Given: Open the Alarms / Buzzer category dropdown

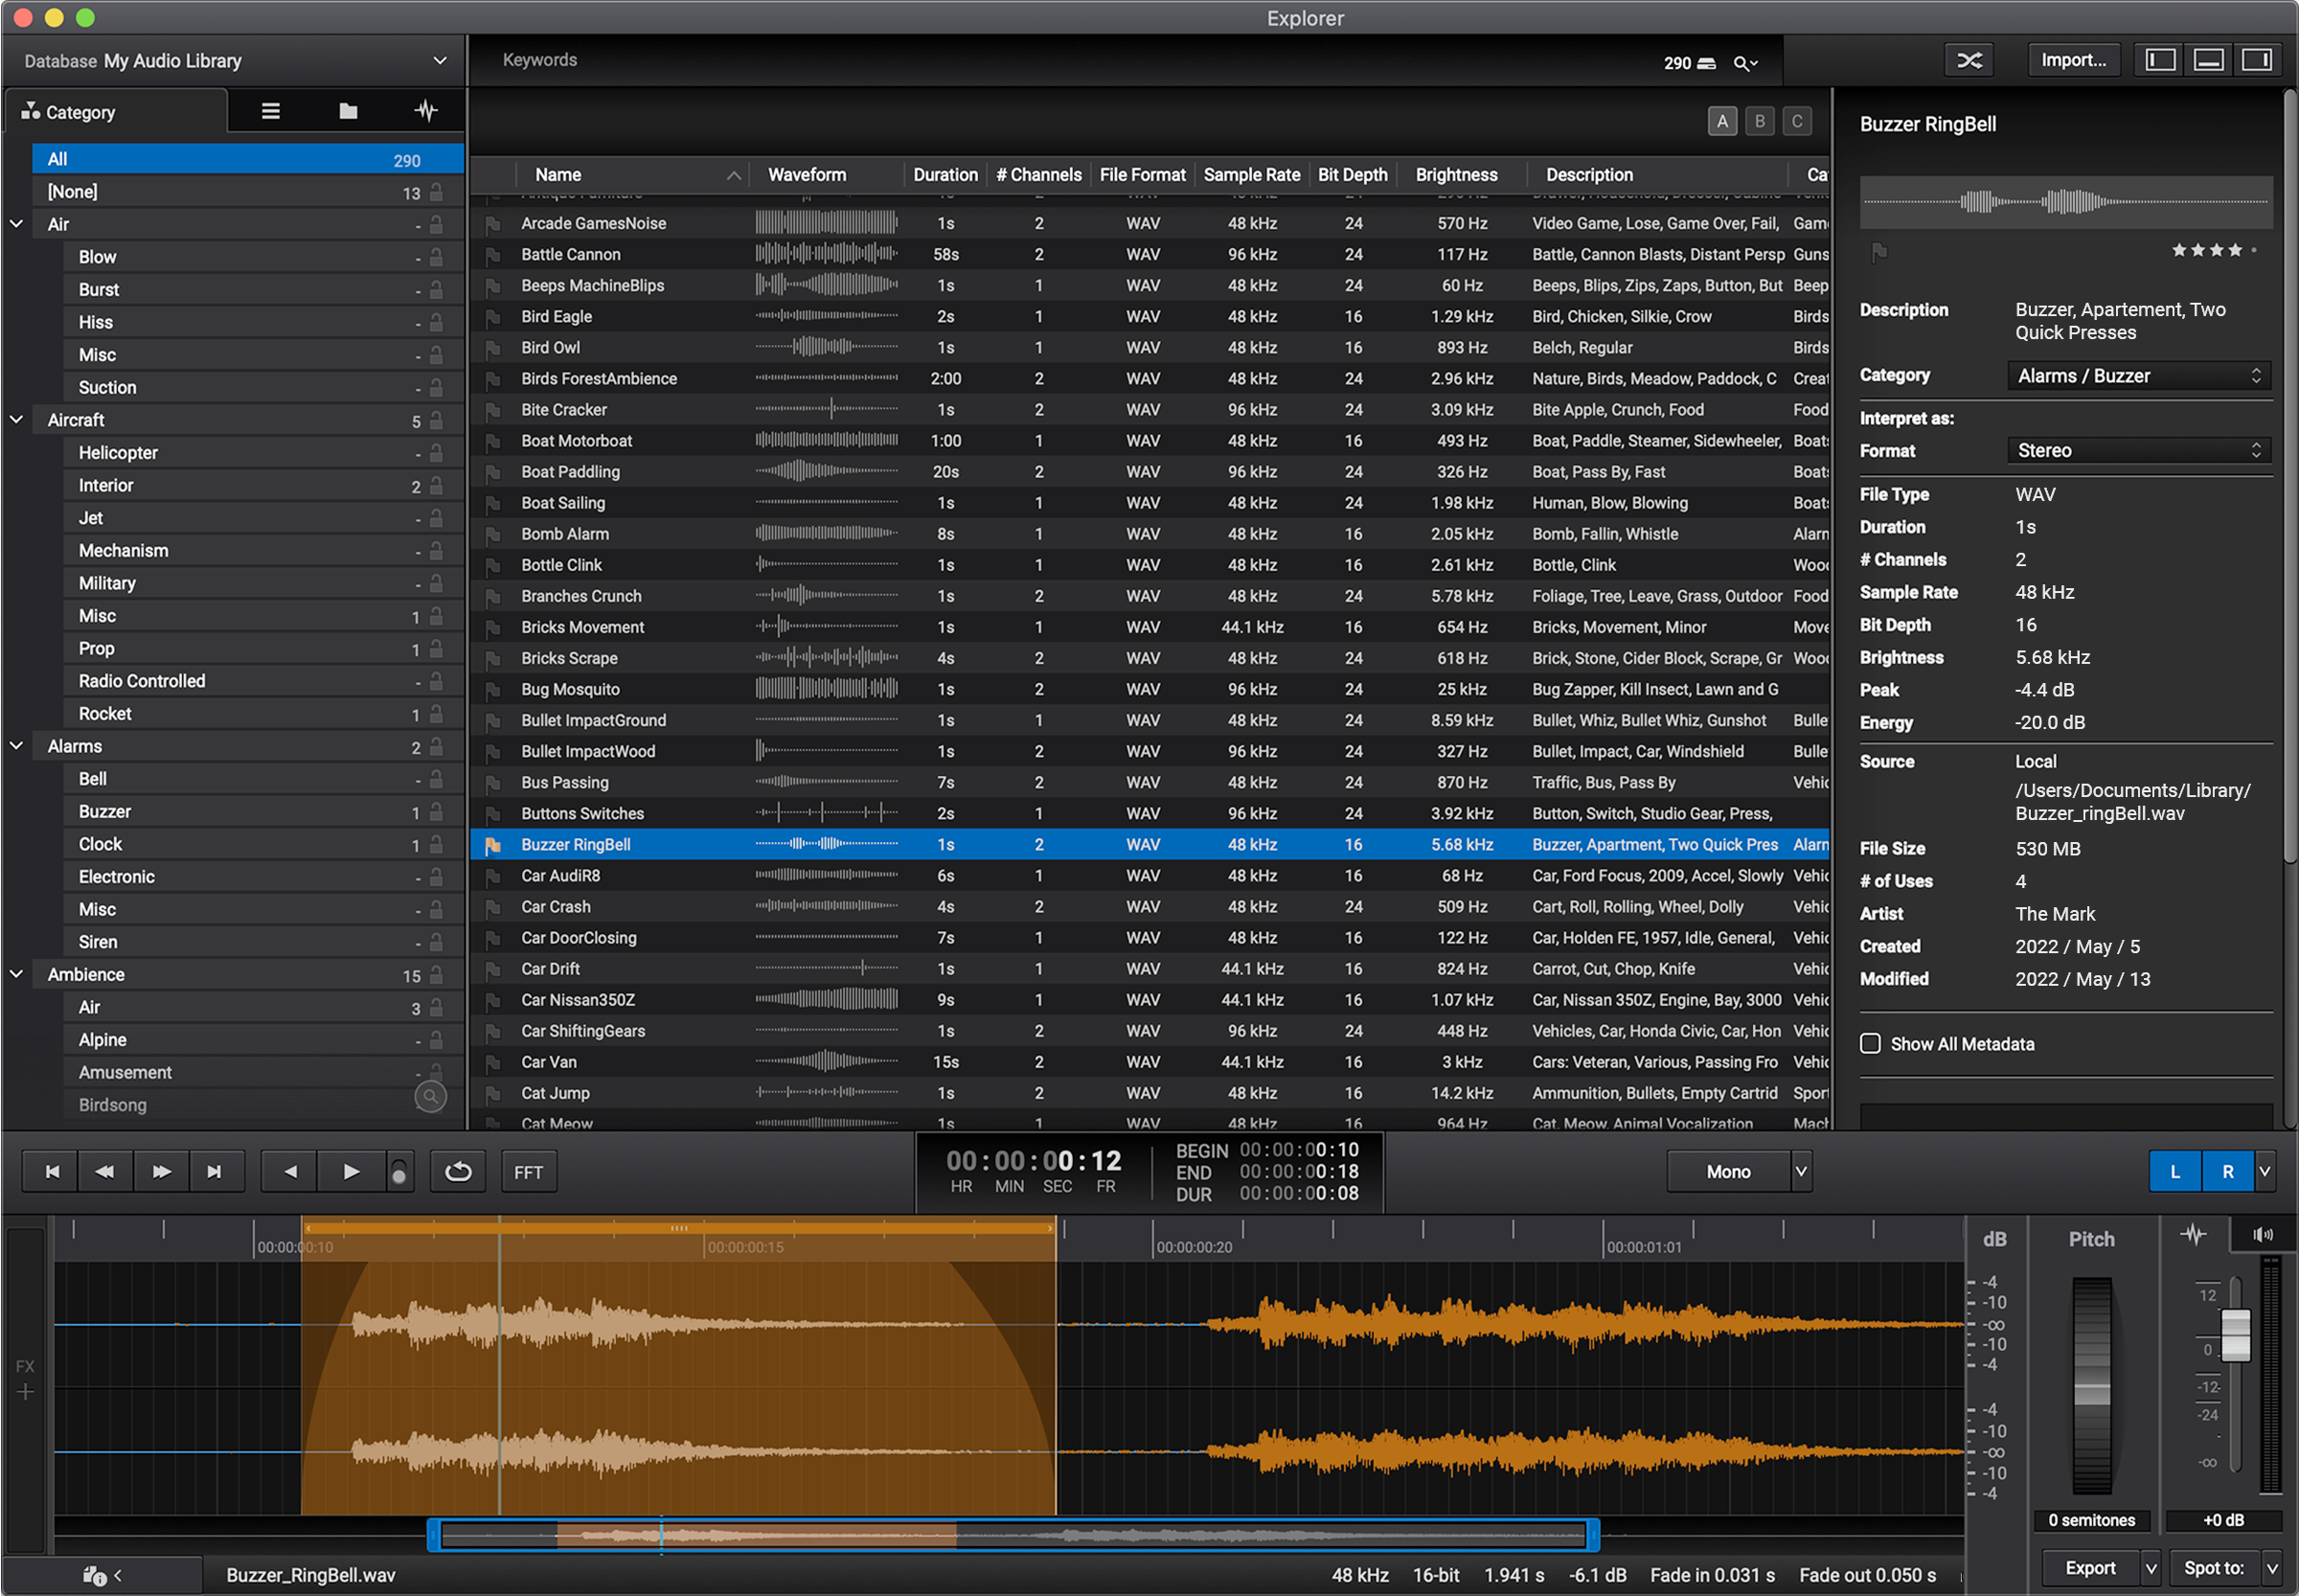Looking at the screenshot, I should (x=2138, y=375).
